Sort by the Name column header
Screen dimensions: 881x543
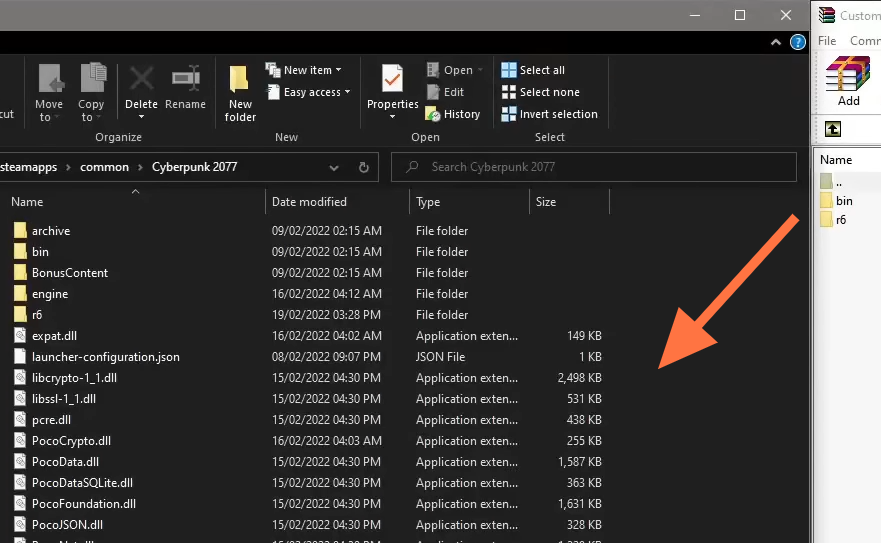tap(27, 202)
